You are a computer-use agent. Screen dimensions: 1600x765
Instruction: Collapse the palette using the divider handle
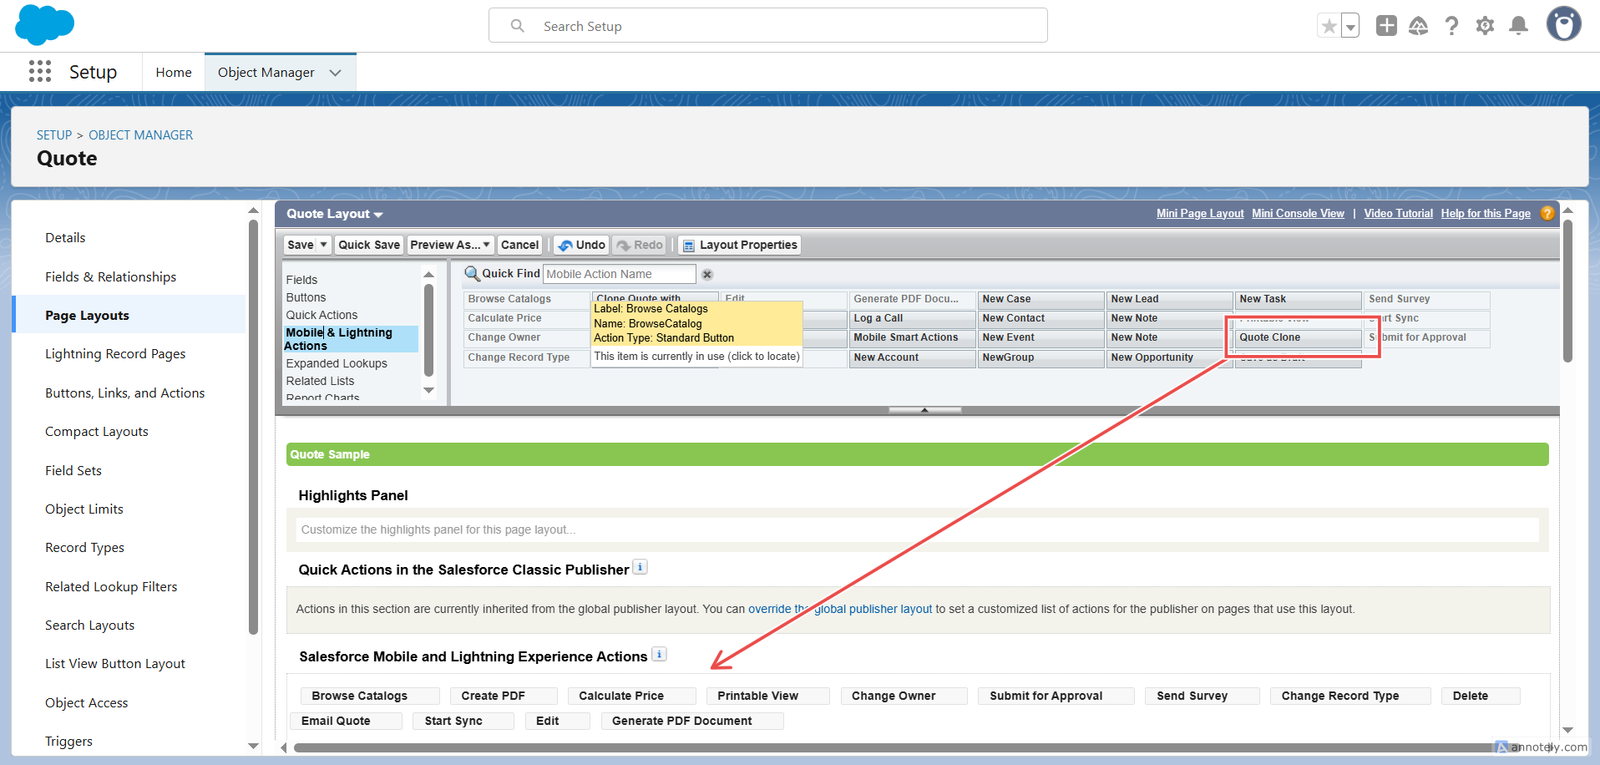click(x=925, y=410)
